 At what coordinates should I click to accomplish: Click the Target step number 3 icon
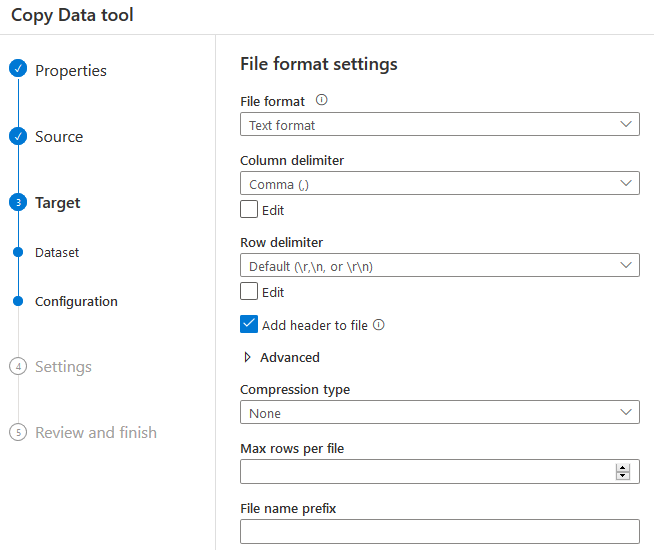17,203
